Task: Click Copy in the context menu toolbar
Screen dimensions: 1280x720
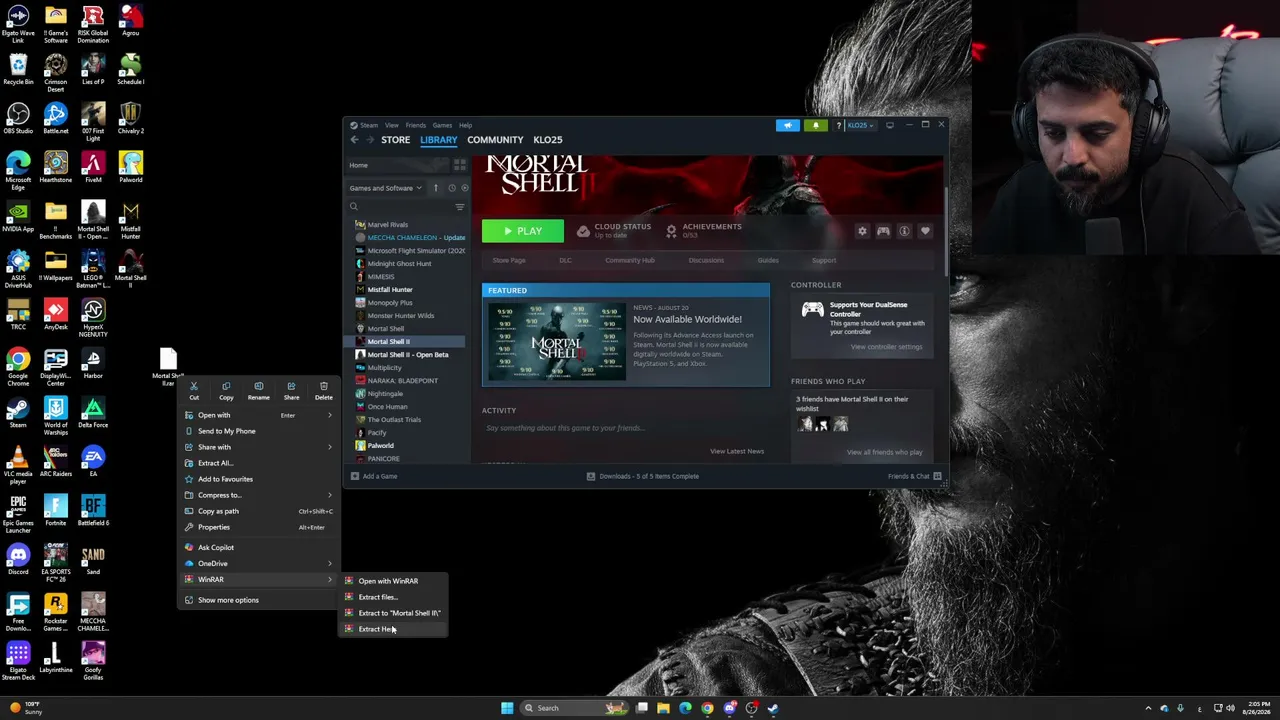Action: 226,390
